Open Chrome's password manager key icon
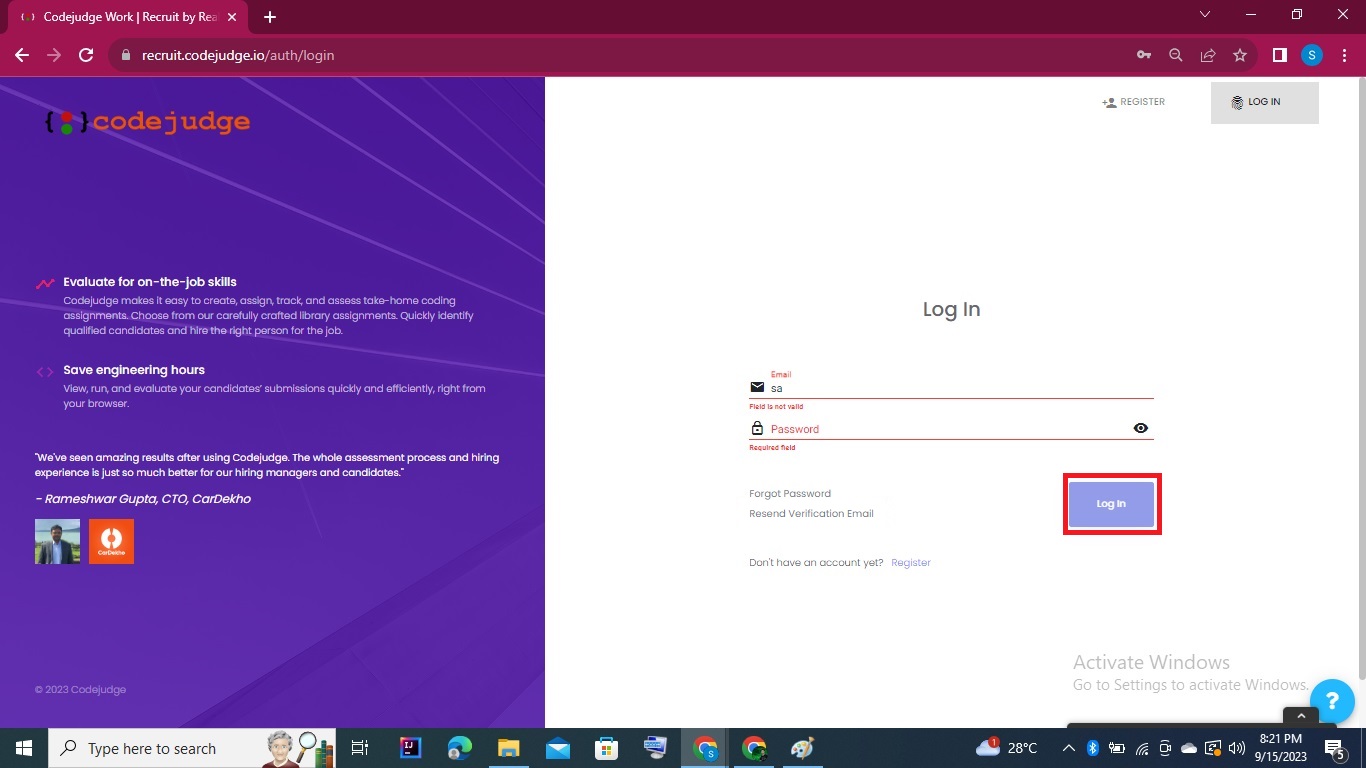Image resolution: width=1366 pixels, height=768 pixels. [1143, 55]
